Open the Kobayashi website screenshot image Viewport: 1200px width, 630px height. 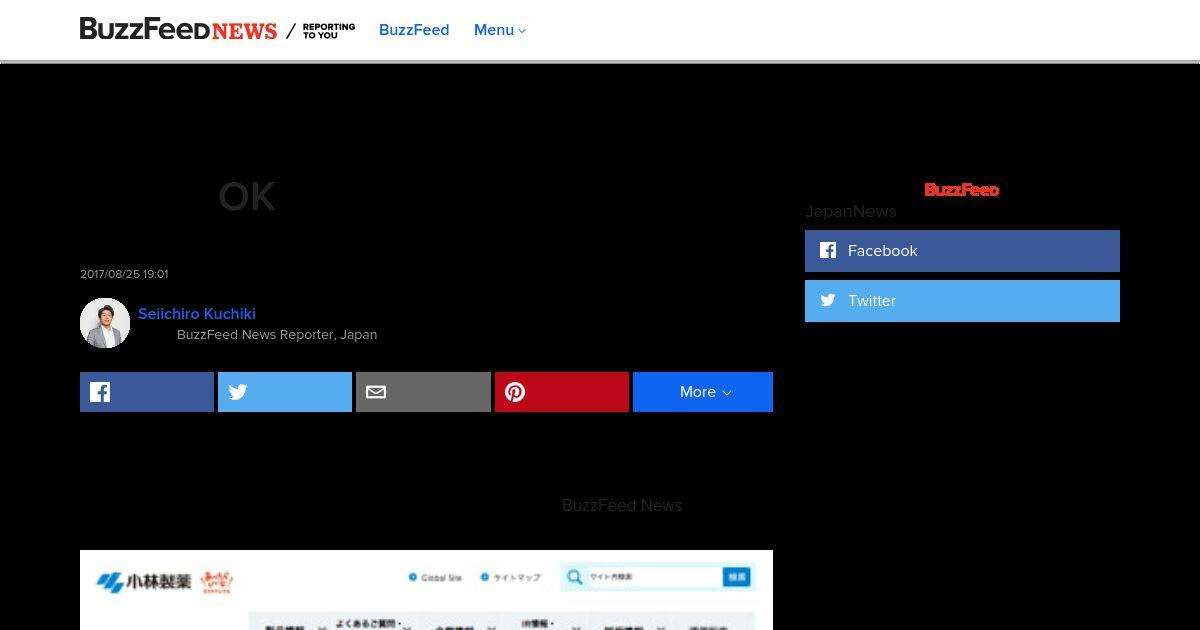(426, 590)
